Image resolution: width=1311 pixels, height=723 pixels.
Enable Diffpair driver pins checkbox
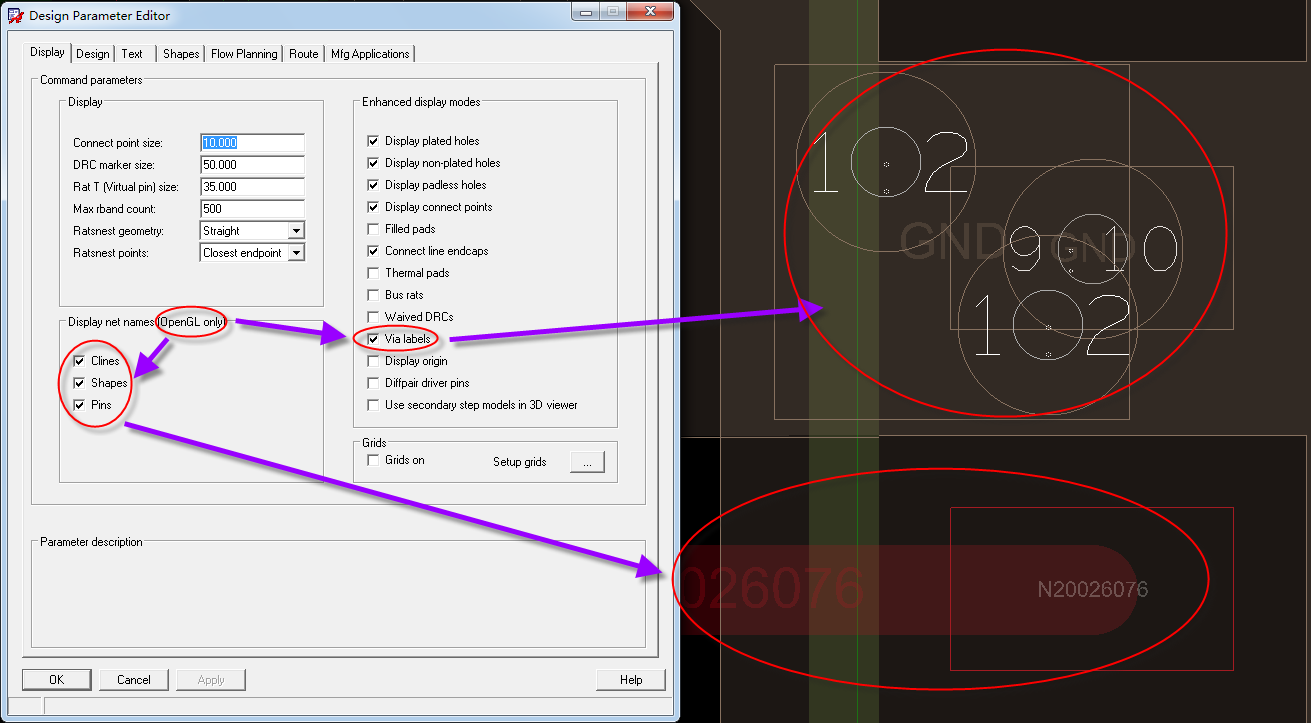374,383
